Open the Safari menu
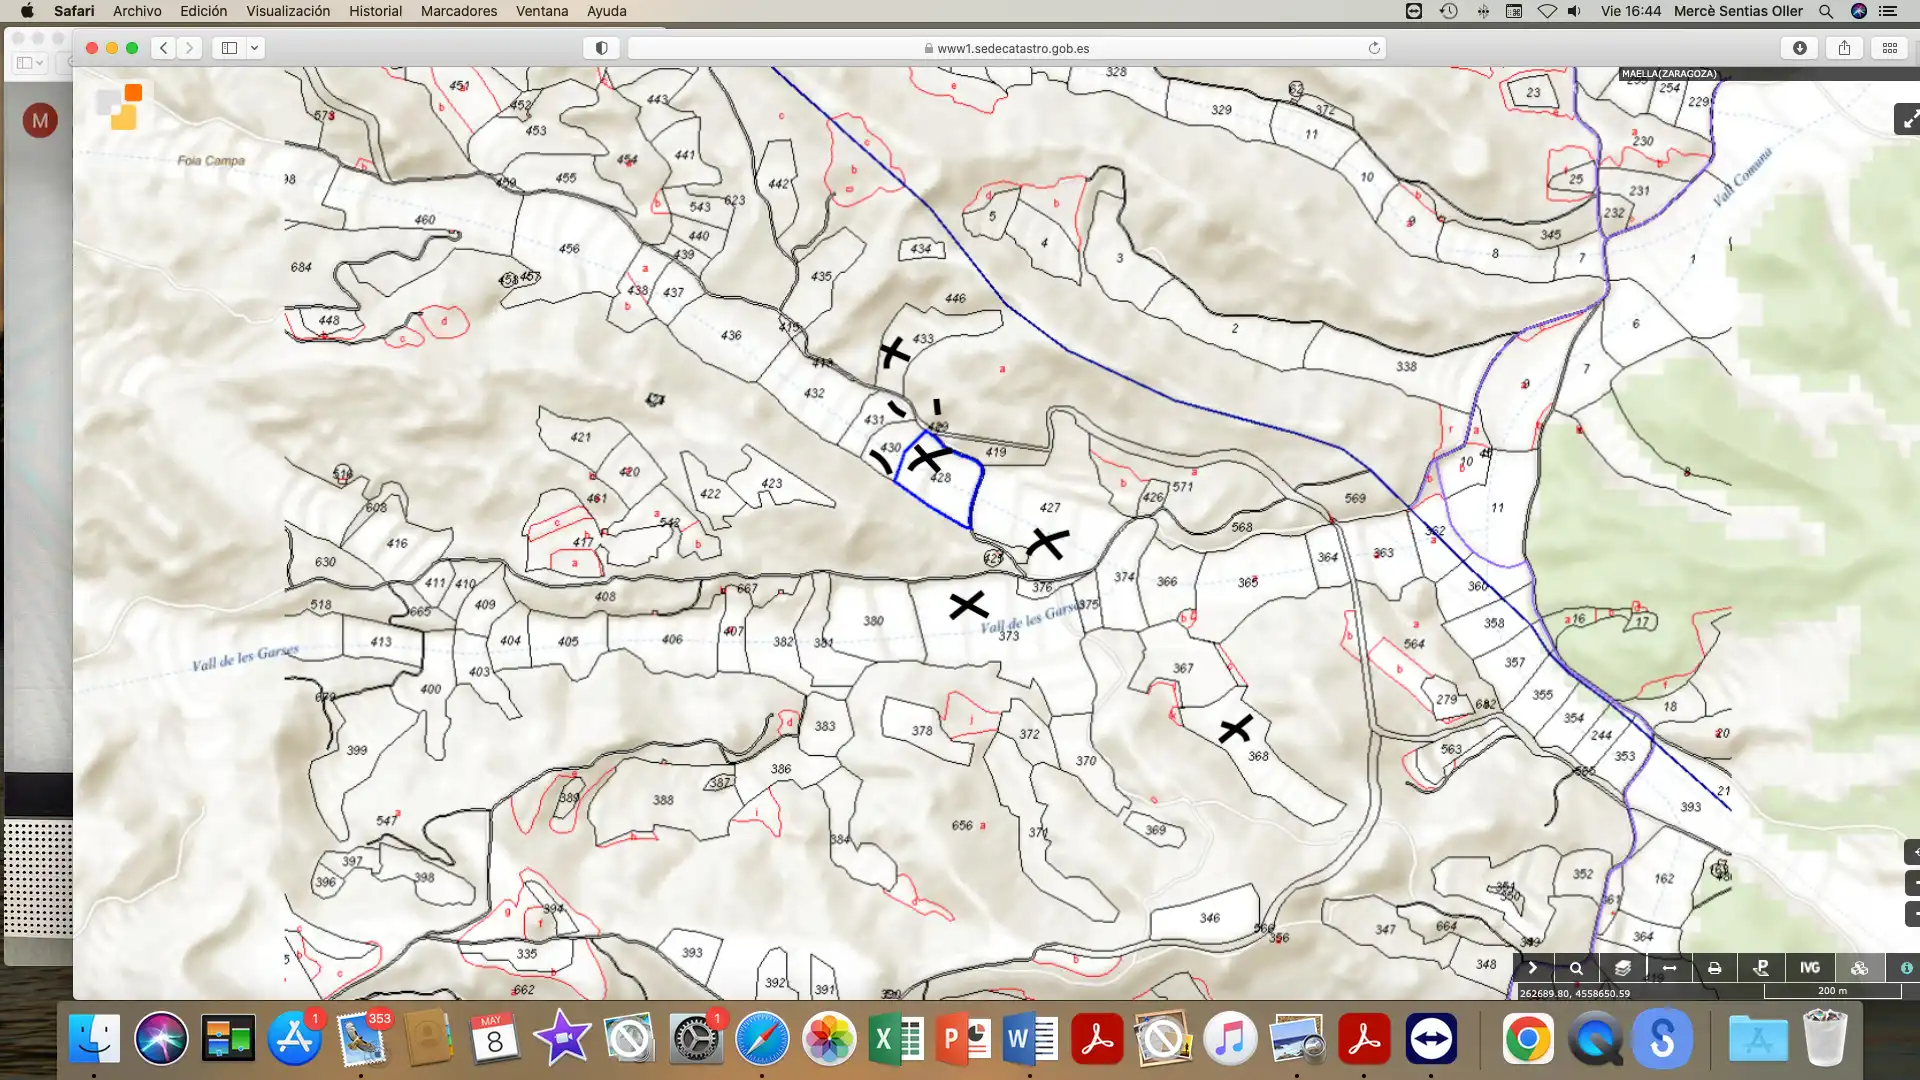This screenshot has width=1920, height=1080. [x=74, y=11]
